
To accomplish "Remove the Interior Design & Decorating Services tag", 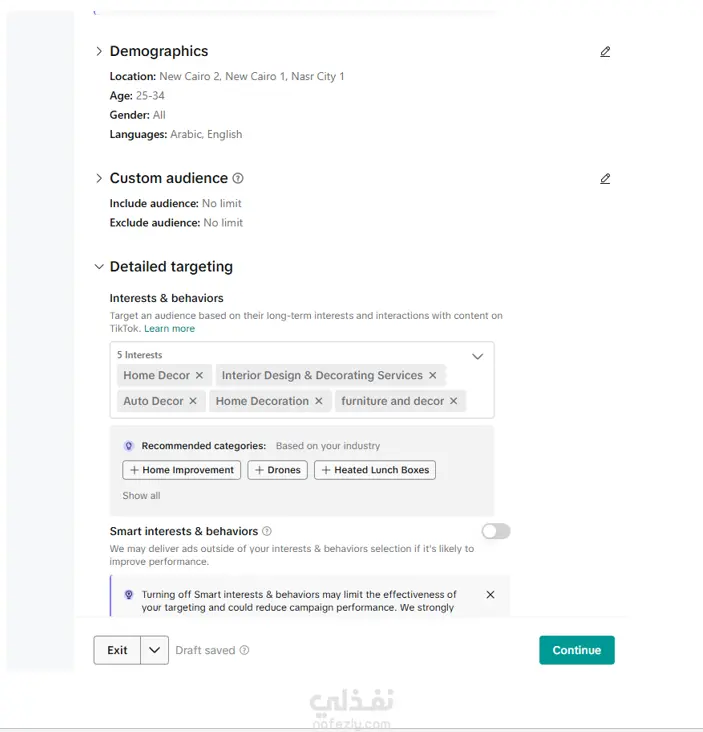I will [433, 375].
